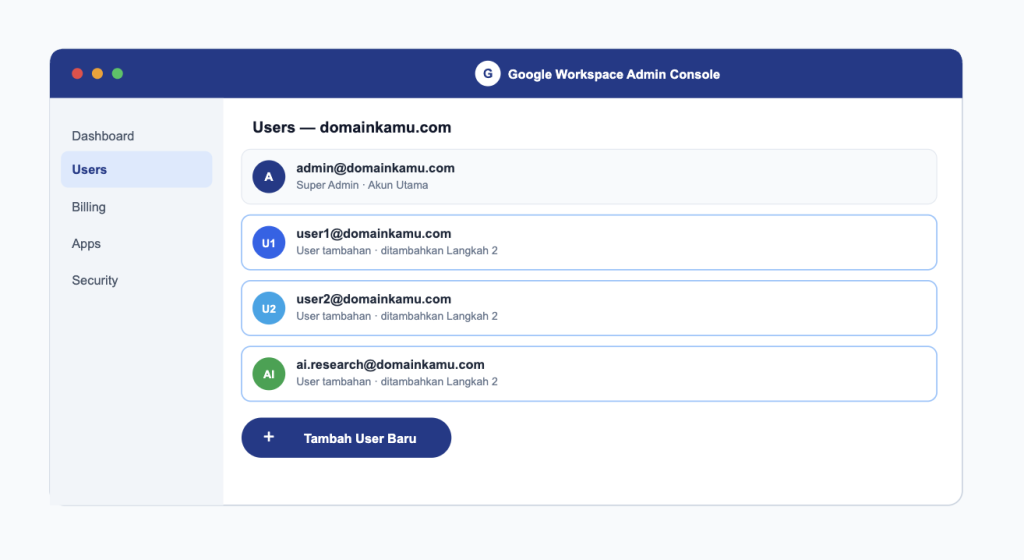
Task: Select the admin@domainkamu.com email text
Action: coord(376,168)
